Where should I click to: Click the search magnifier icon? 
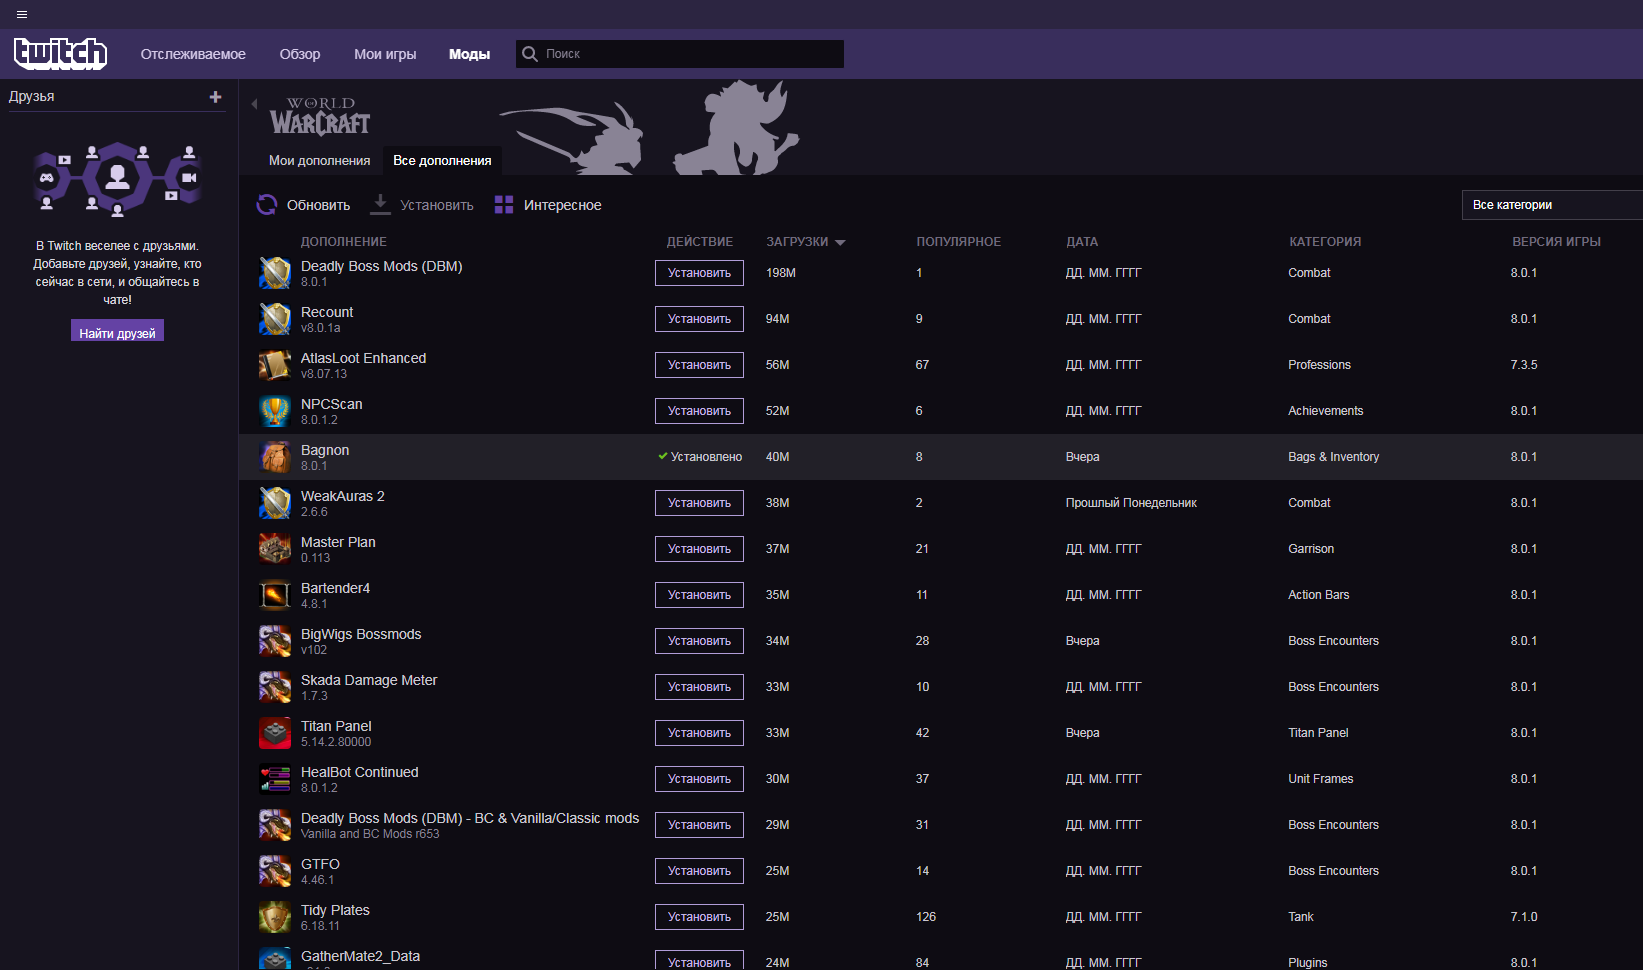(530, 54)
